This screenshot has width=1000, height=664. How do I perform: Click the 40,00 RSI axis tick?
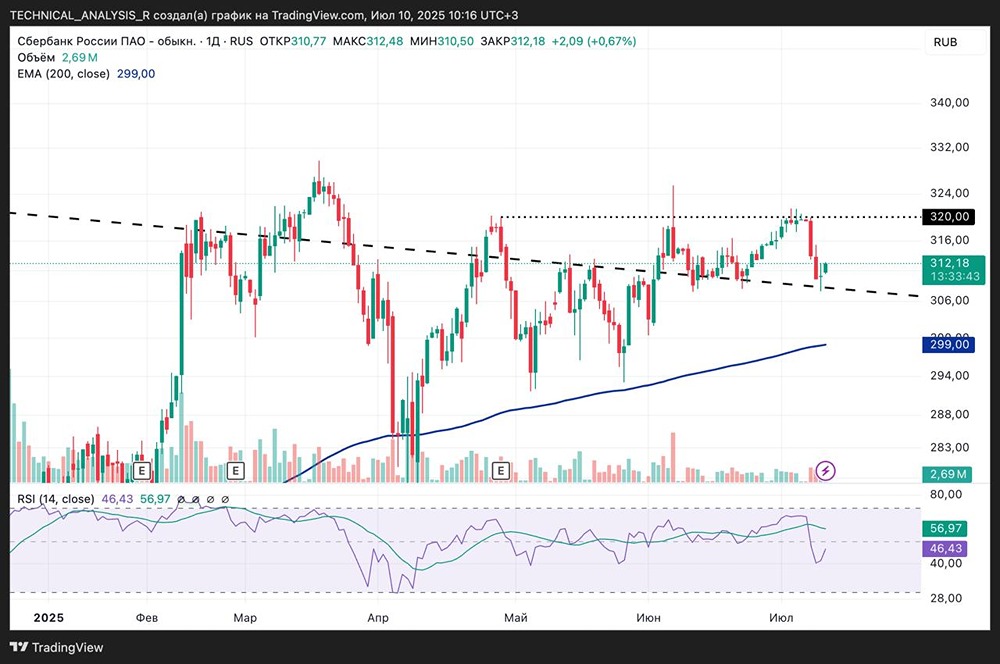coord(946,564)
